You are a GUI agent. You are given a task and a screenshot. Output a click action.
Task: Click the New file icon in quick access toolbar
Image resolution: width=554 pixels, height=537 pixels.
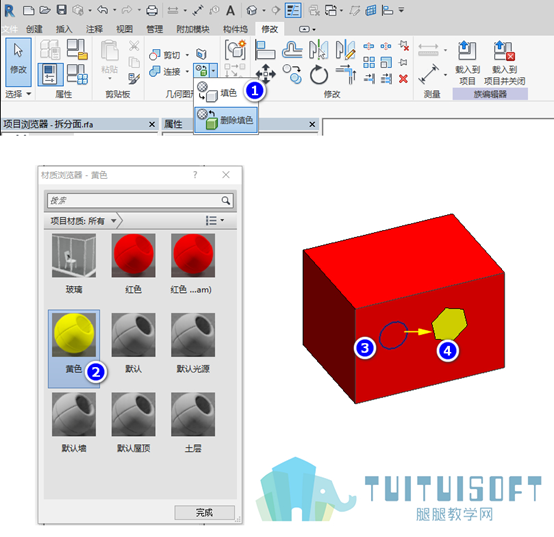[28, 11]
